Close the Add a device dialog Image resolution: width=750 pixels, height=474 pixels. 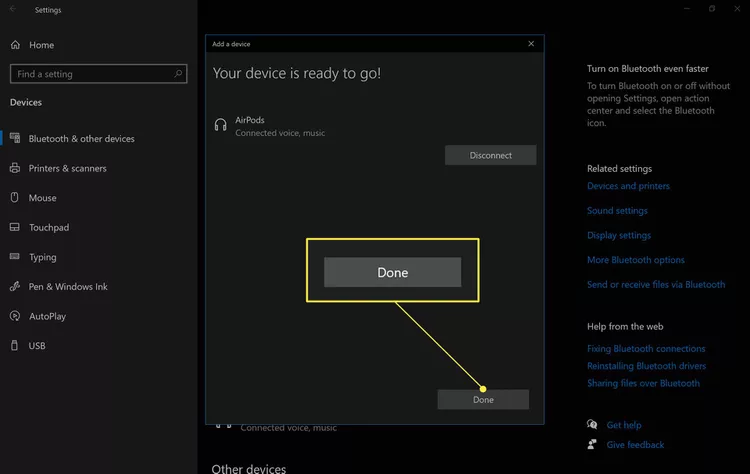531,44
